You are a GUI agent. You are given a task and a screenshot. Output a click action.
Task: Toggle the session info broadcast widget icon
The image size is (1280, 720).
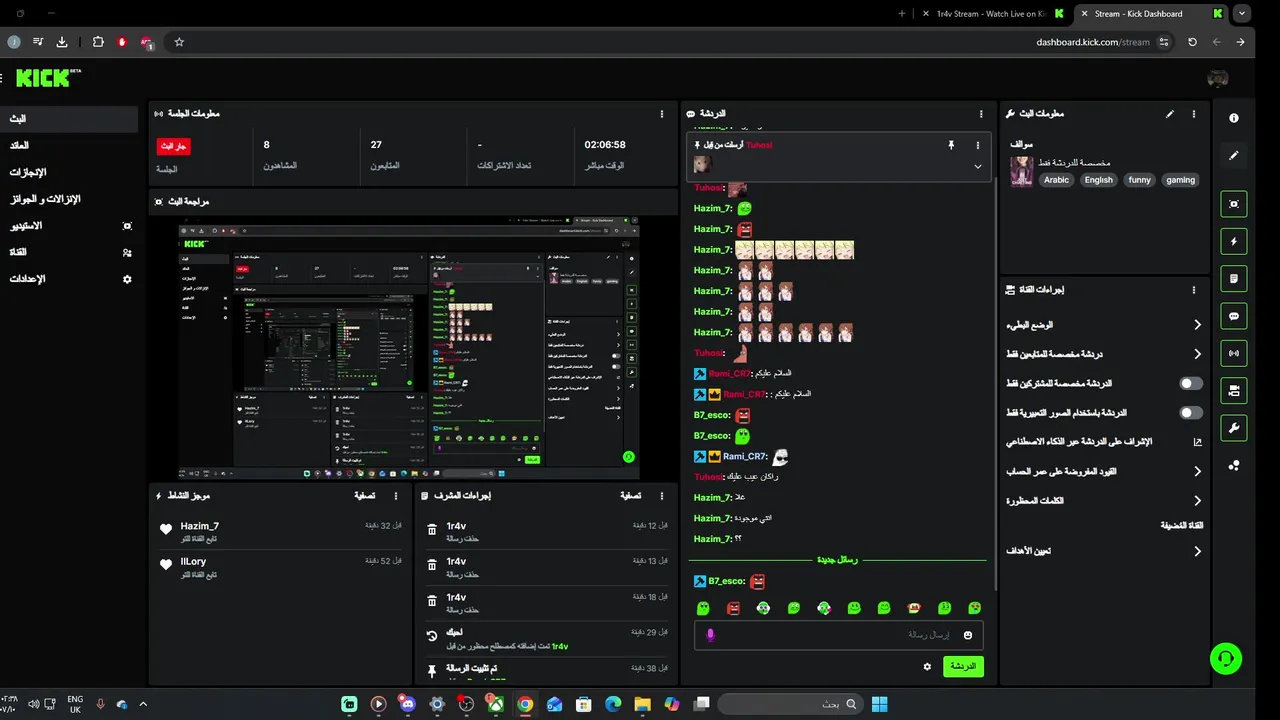(1234, 353)
